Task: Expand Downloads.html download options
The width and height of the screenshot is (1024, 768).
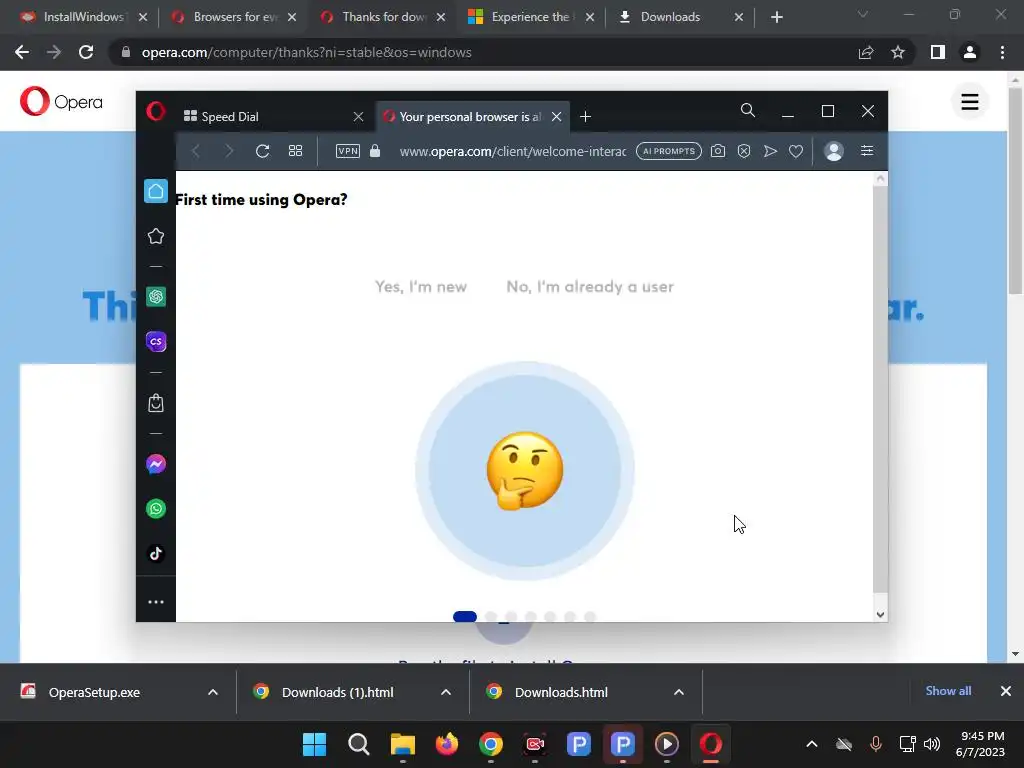Action: coord(679,692)
